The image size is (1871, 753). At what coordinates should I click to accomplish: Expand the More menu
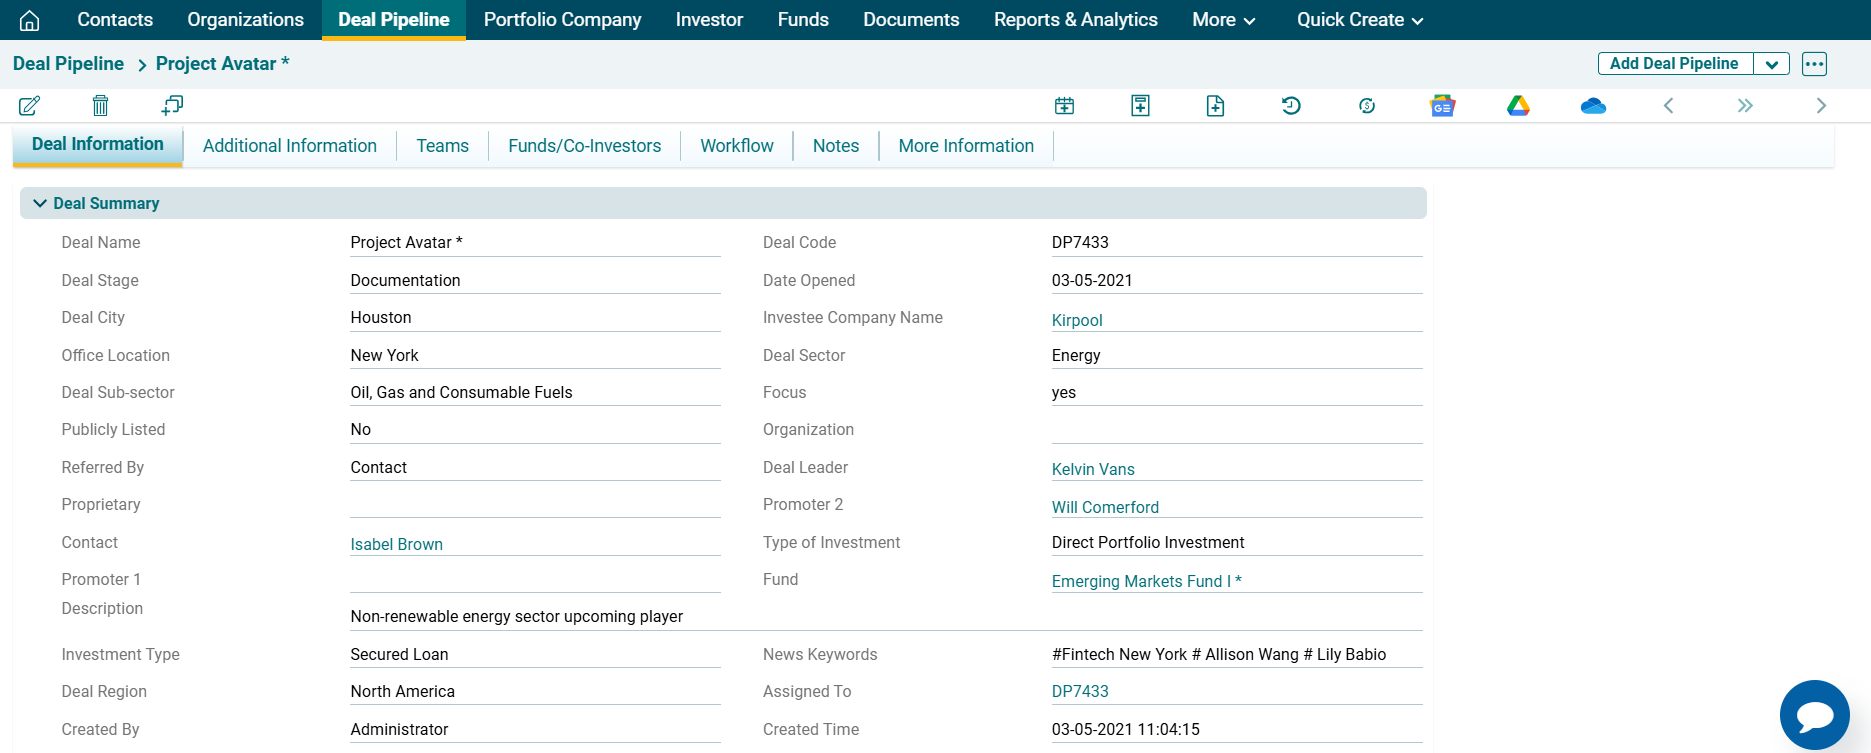(1223, 20)
